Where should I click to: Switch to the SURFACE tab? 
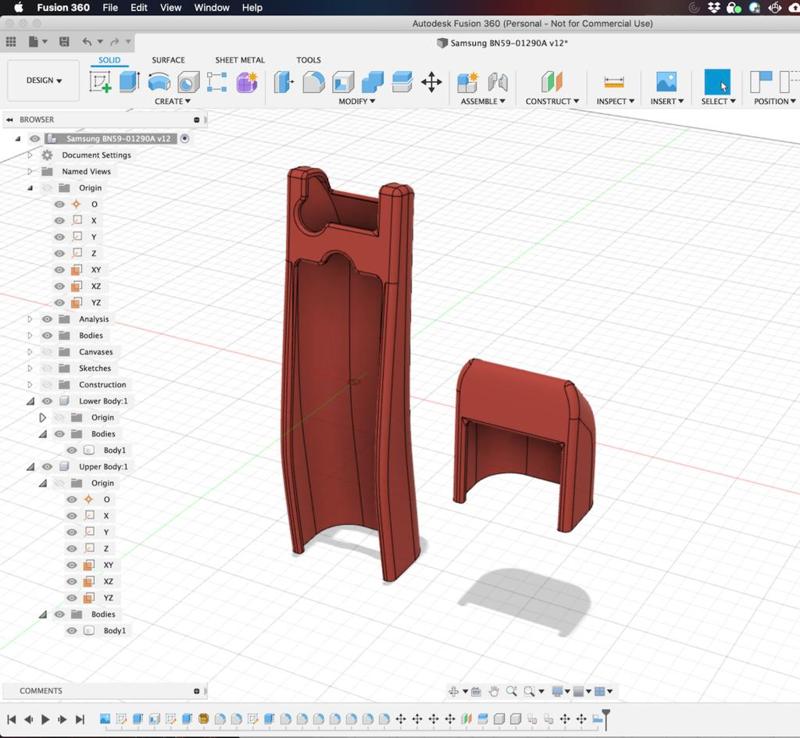click(168, 60)
